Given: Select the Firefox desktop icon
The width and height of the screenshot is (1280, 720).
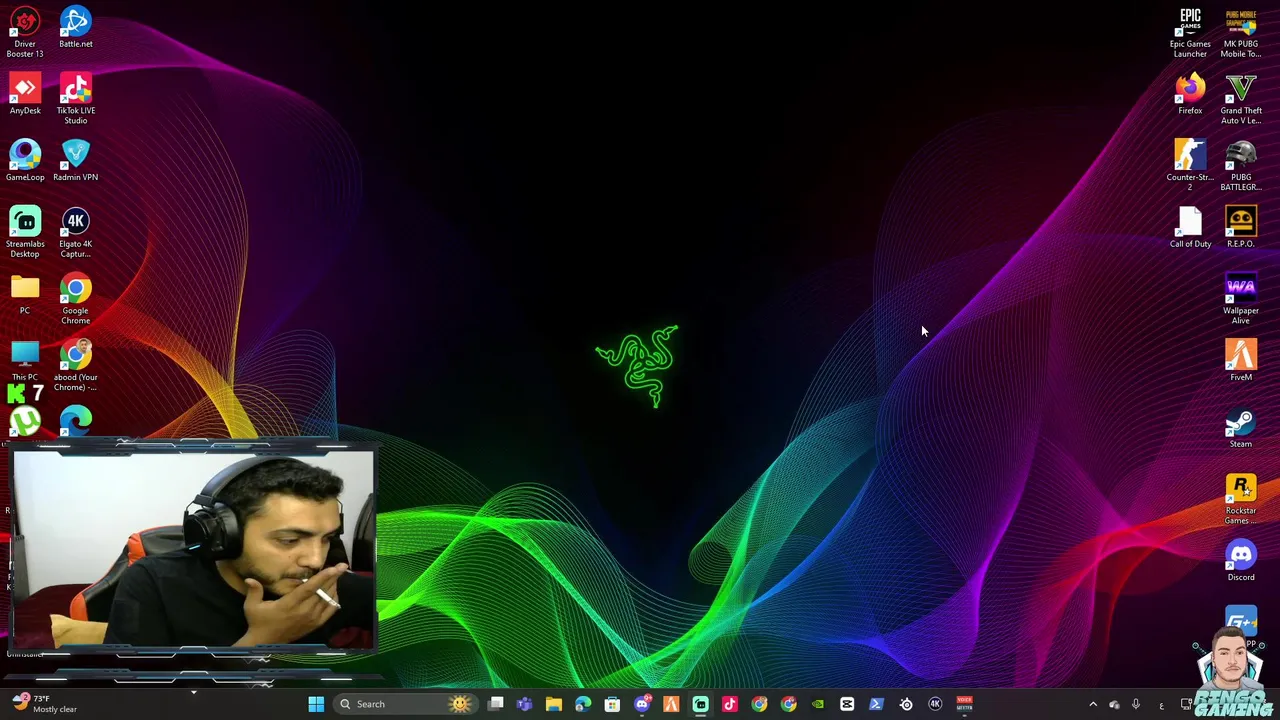Looking at the screenshot, I should tap(1190, 94).
